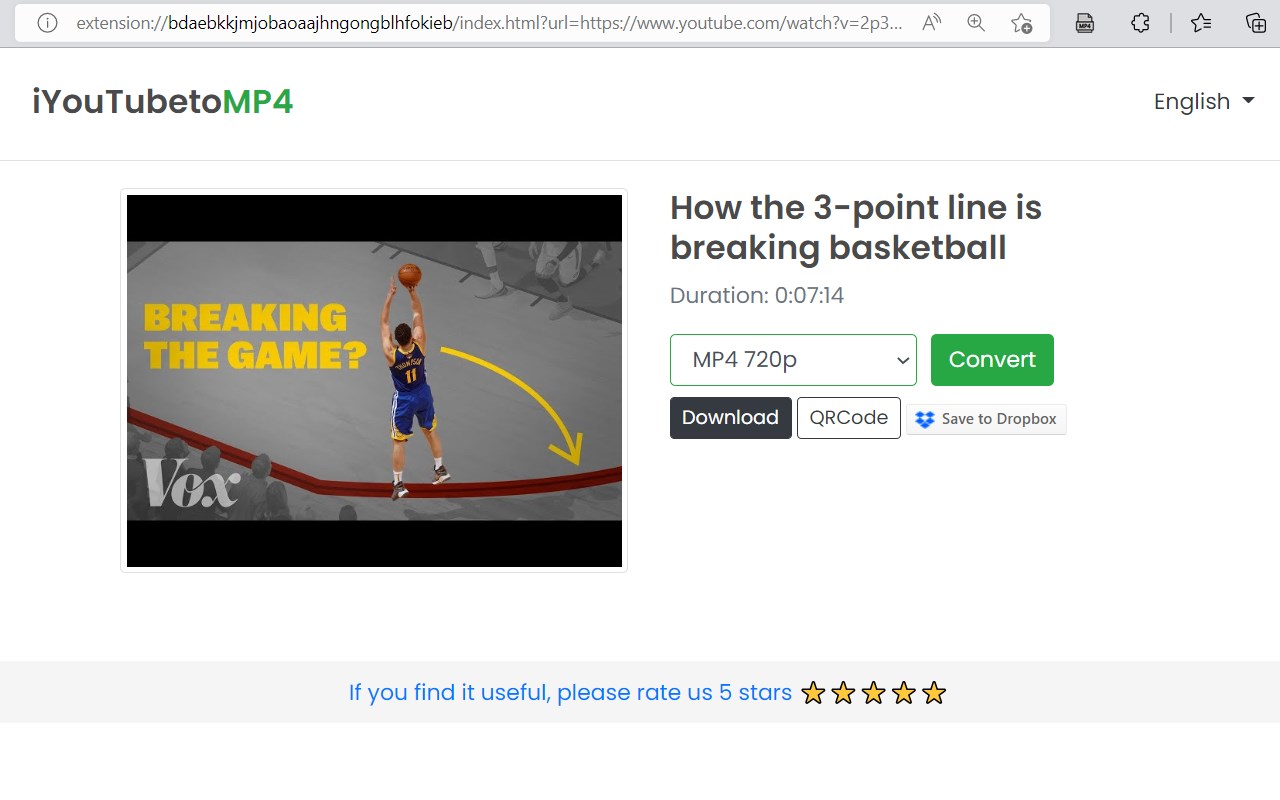Image resolution: width=1280 pixels, height=800 pixels.
Task: Add this page to favorites star icon
Action: (x=1021, y=23)
